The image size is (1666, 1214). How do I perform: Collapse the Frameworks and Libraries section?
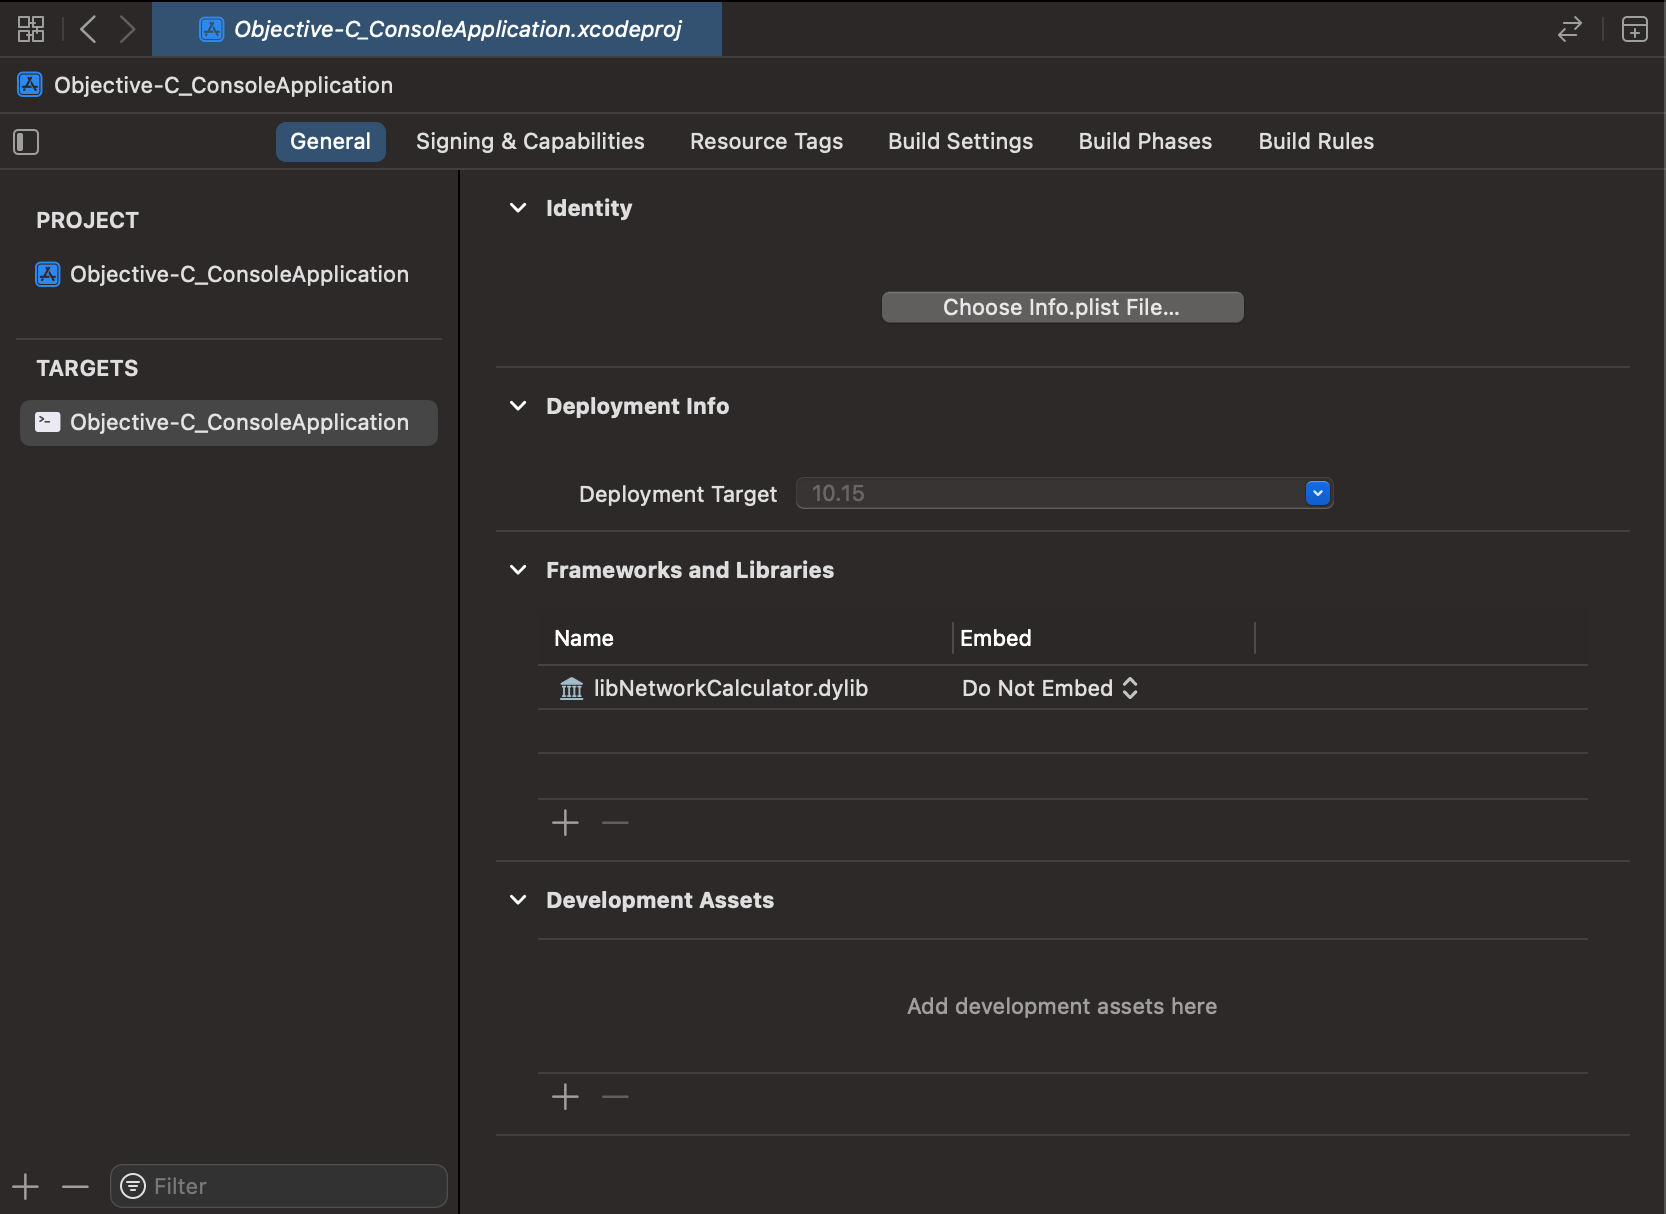click(518, 570)
